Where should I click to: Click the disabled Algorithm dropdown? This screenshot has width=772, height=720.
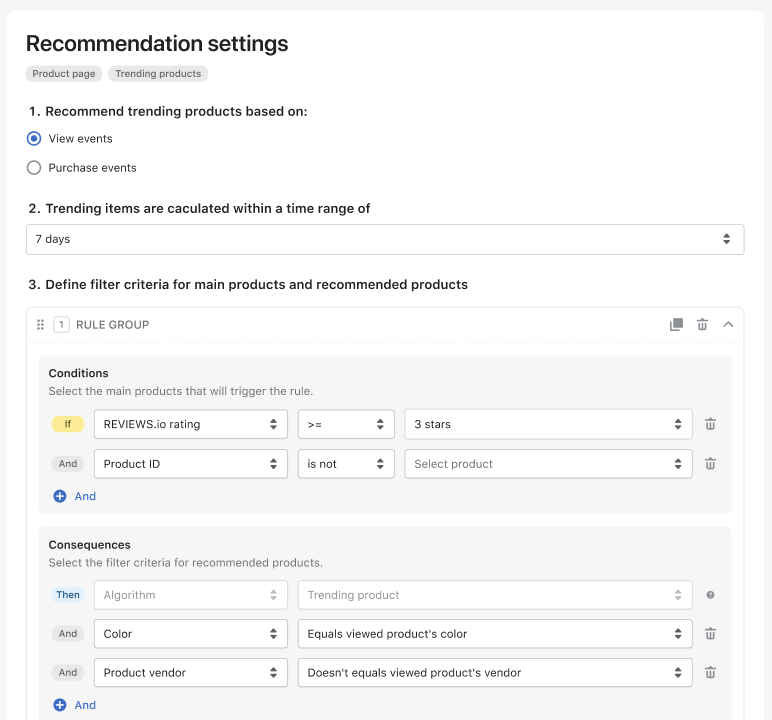click(191, 595)
